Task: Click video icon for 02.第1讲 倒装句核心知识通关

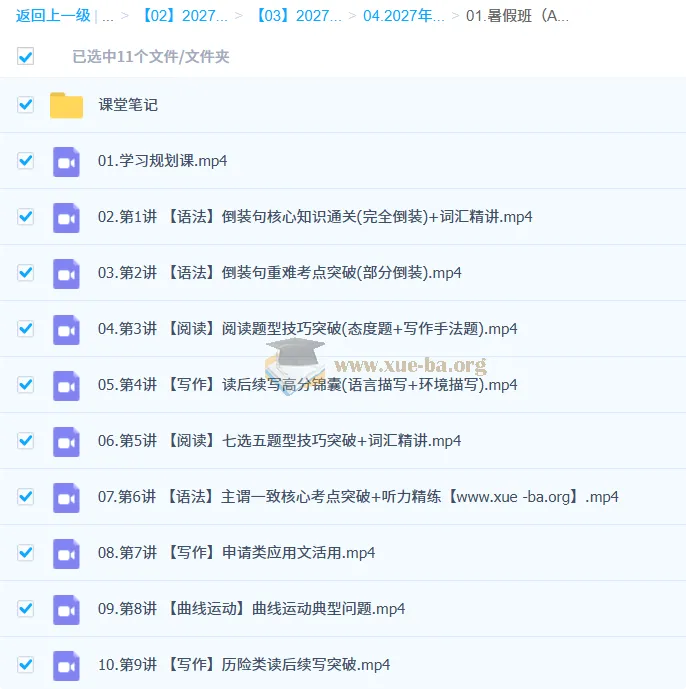Action: point(66,218)
